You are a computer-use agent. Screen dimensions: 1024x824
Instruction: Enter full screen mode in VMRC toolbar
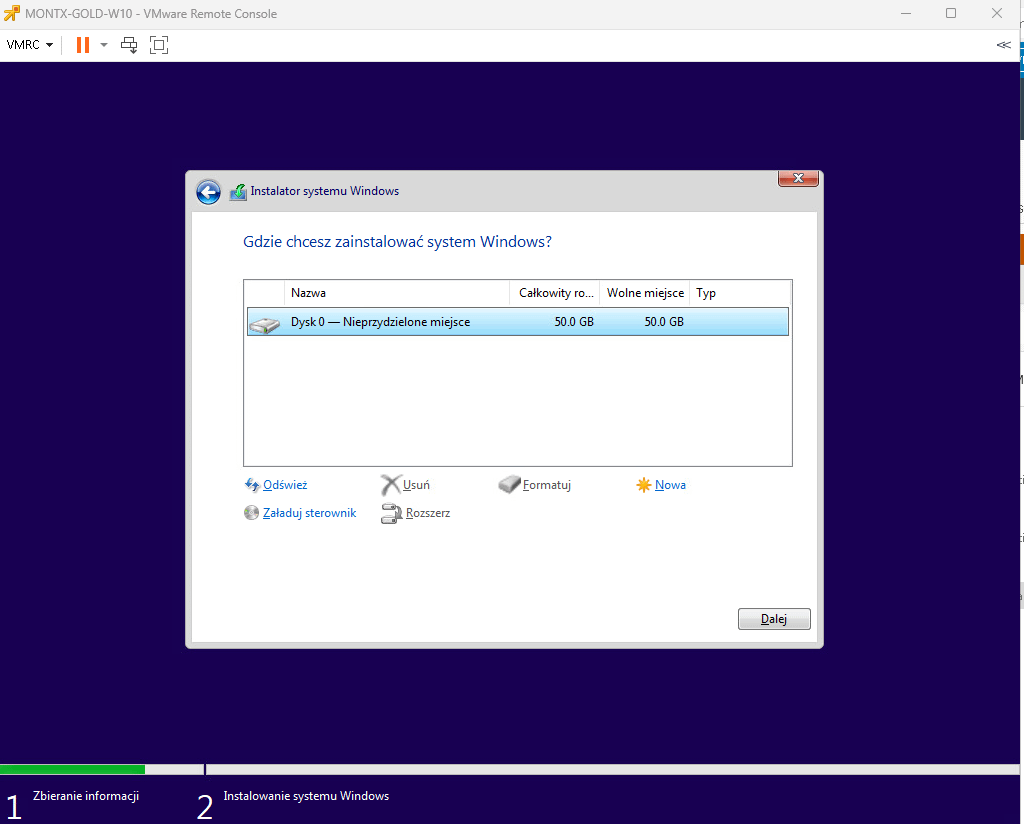[159, 45]
